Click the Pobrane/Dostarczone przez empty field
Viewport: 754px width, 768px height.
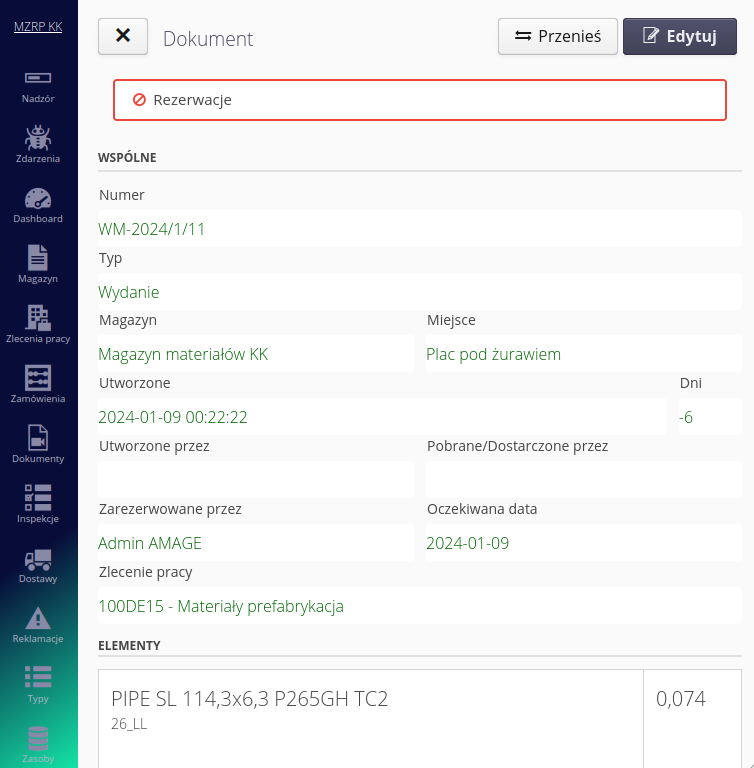pos(583,480)
